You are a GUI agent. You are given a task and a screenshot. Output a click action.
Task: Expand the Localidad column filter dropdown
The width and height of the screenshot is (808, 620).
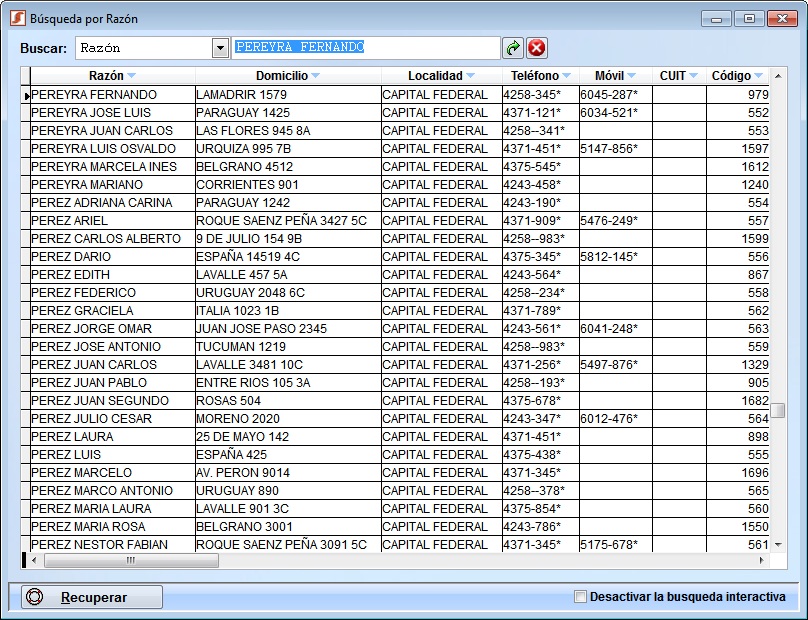pyautogui.click(x=470, y=76)
